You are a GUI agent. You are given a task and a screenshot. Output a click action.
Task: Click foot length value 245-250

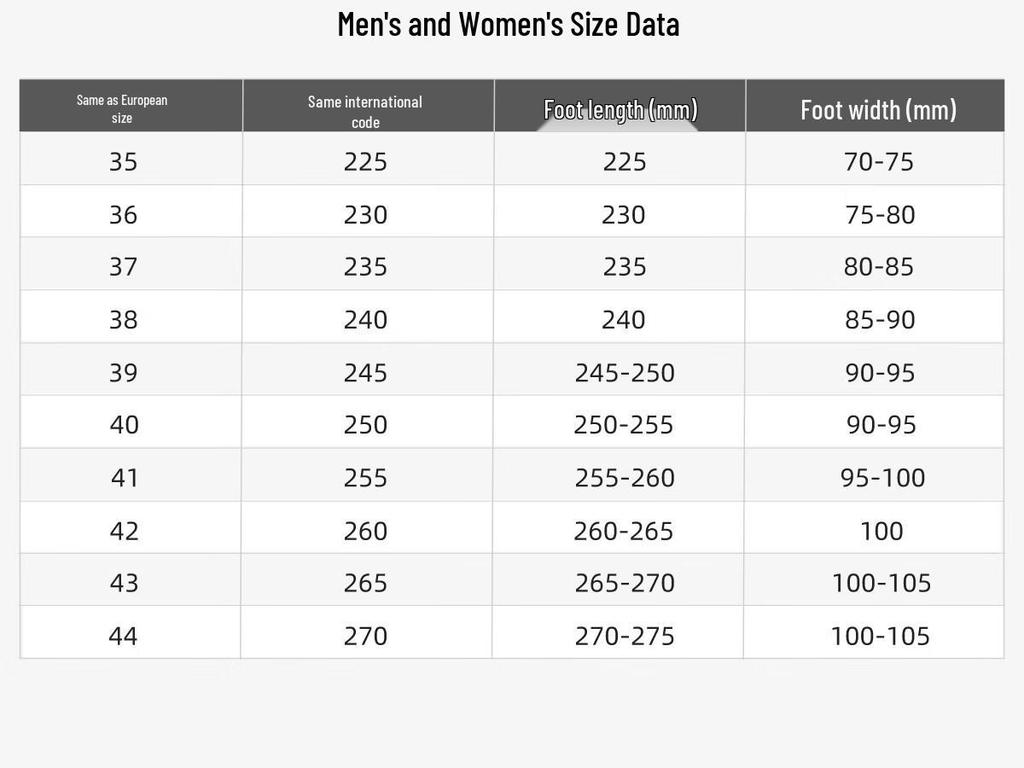[x=624, y=372]
